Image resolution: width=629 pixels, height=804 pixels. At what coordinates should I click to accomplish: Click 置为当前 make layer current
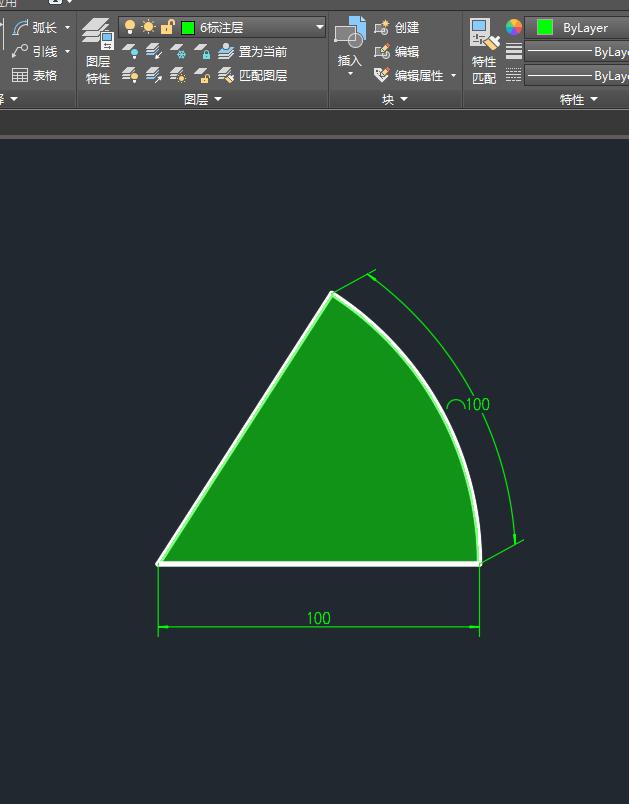click(253, 51)
